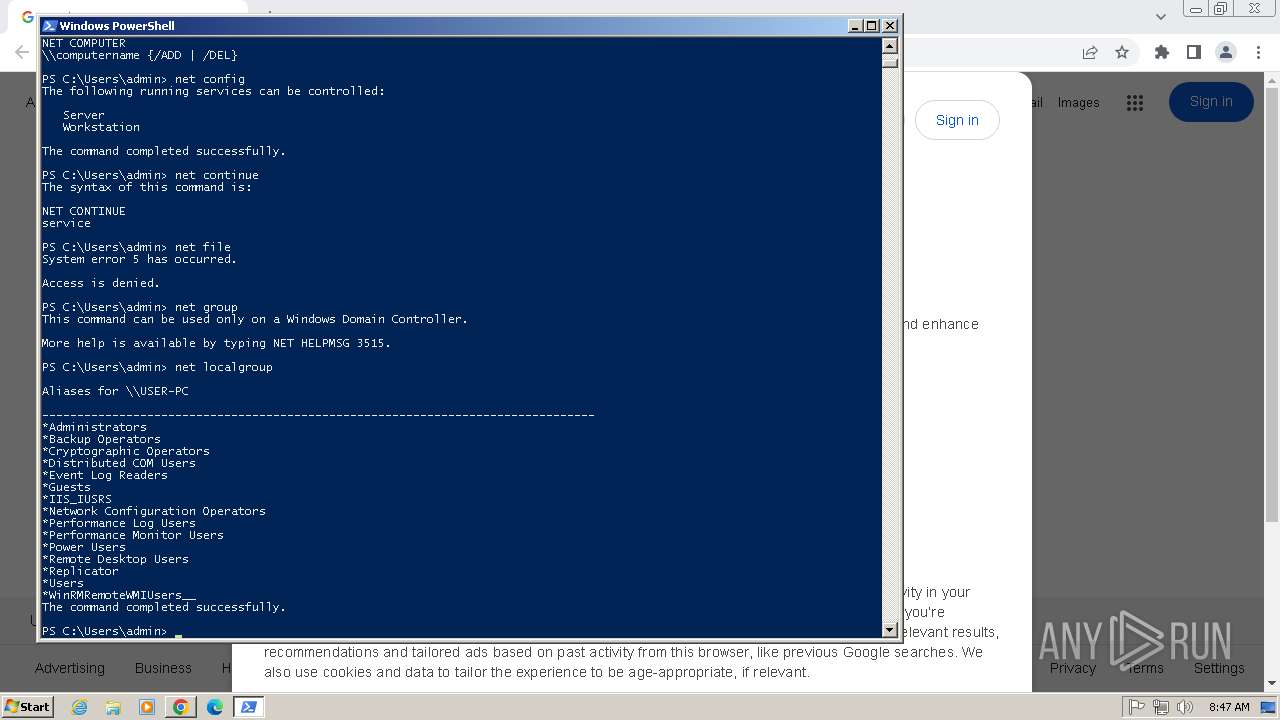Open Internet Explorer from the taskbar
This screenshot has width=1280, height=720.
[79, 707]
